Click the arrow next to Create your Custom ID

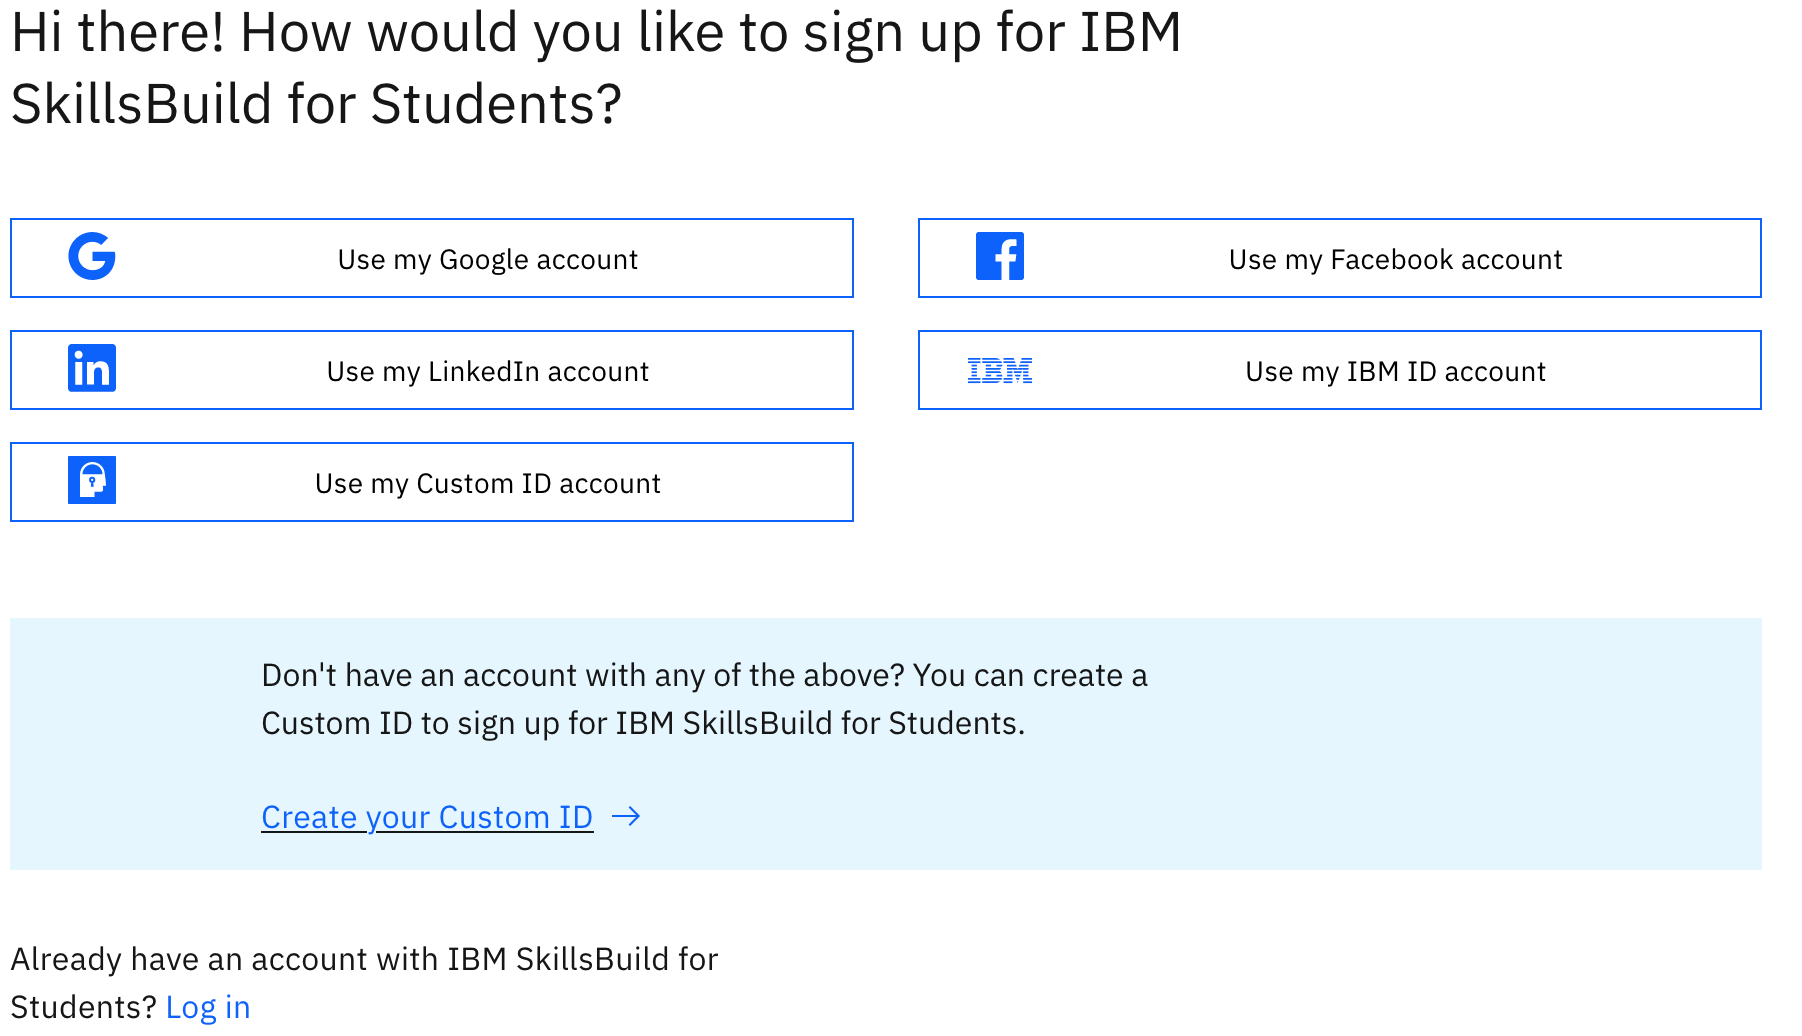pos(626,817)
